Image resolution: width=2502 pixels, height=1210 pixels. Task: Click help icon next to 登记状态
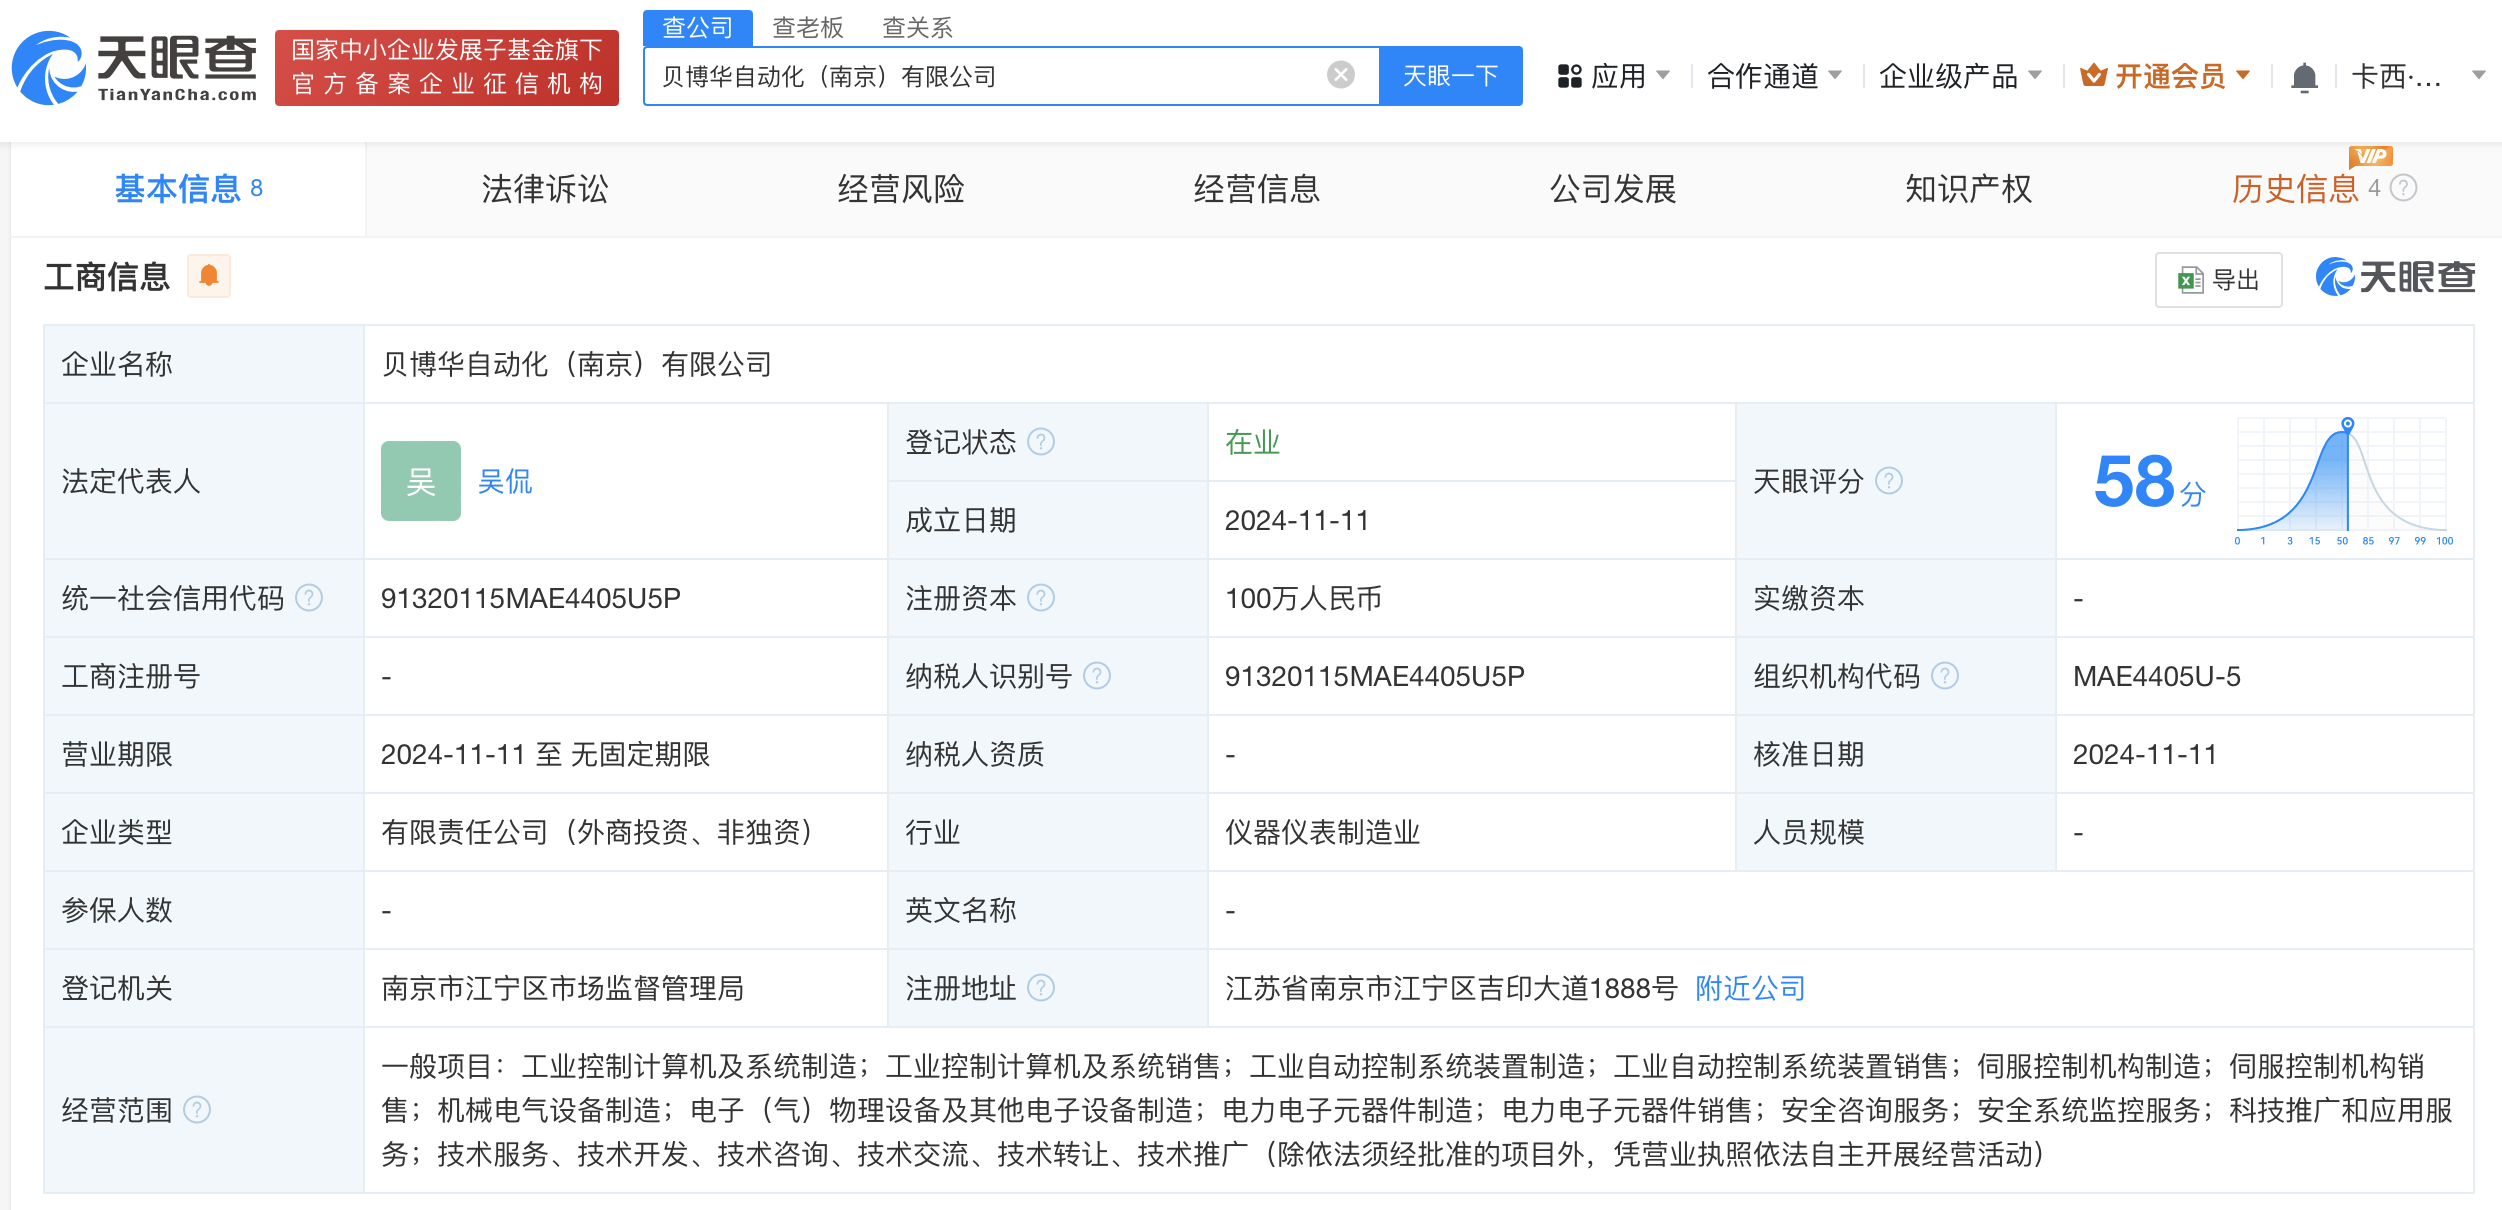tap(1041, 442)
